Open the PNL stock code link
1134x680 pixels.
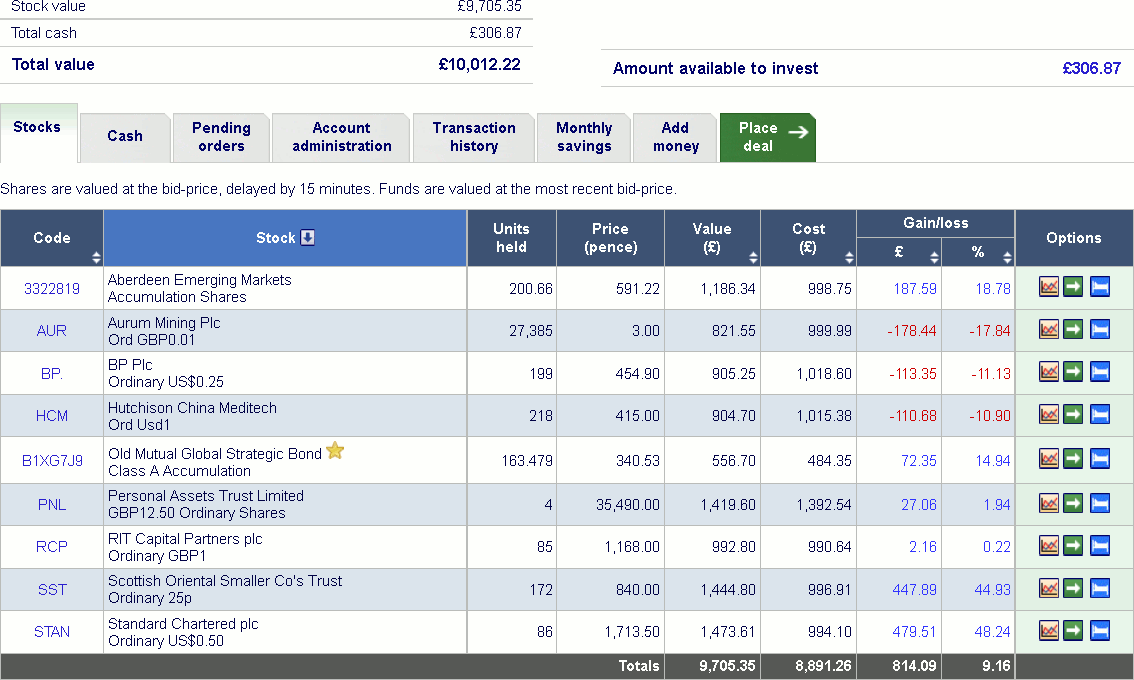point(51,505)
